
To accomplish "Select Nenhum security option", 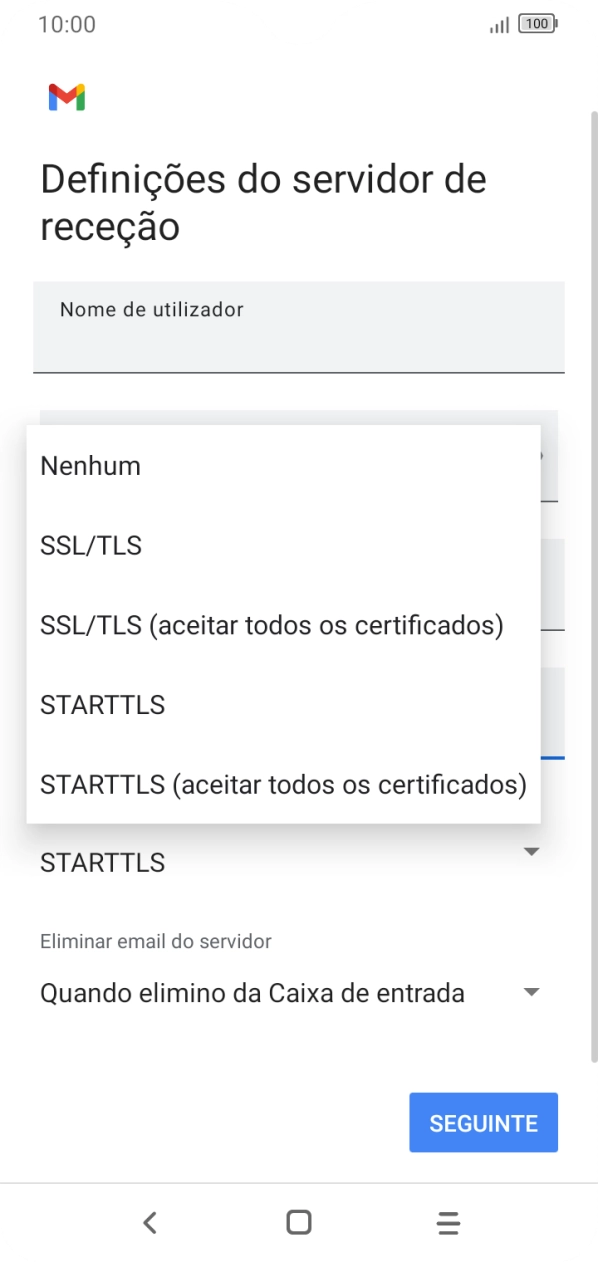I will point(90,465).
